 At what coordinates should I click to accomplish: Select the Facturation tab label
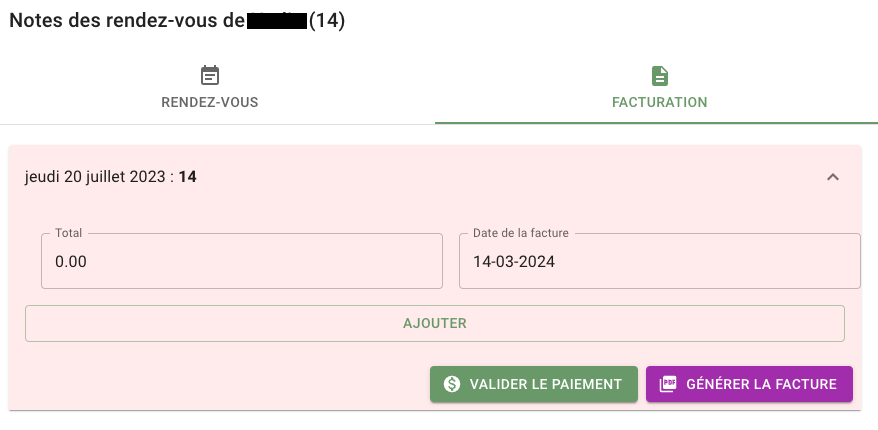click(660, 102)
